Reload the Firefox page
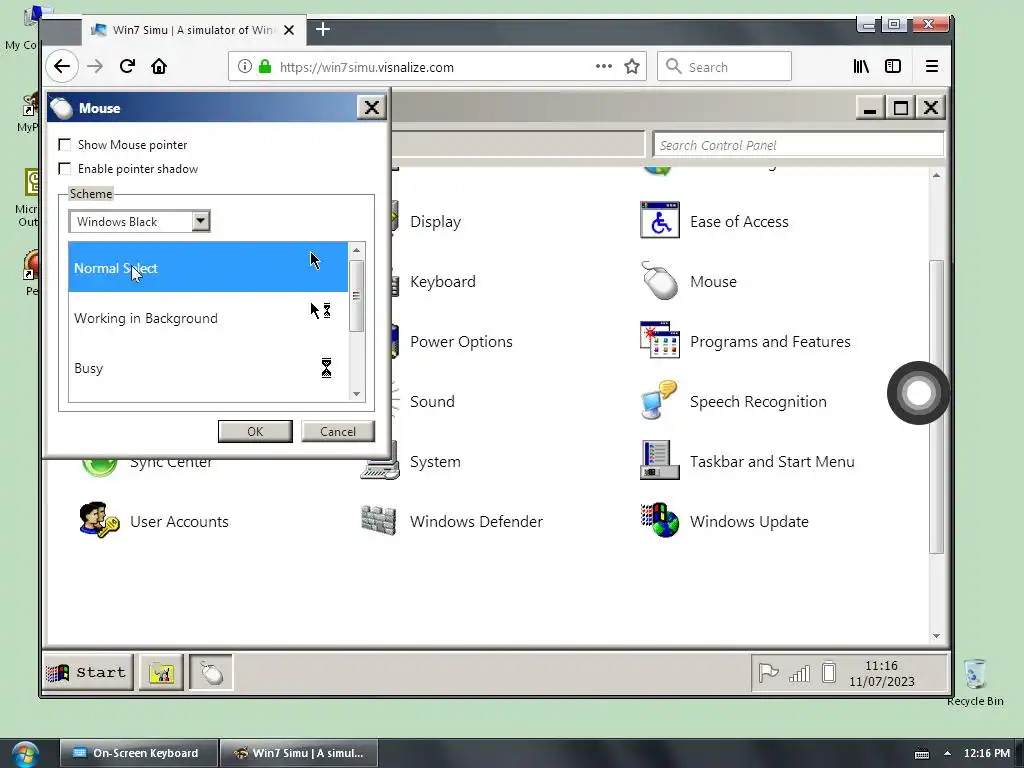The image size is (1024, 768). [x=127, y=66]
